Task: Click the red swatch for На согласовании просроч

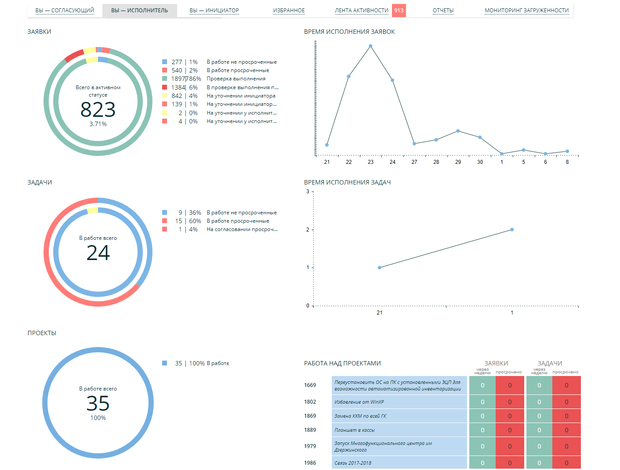Action: coord(164,229)
